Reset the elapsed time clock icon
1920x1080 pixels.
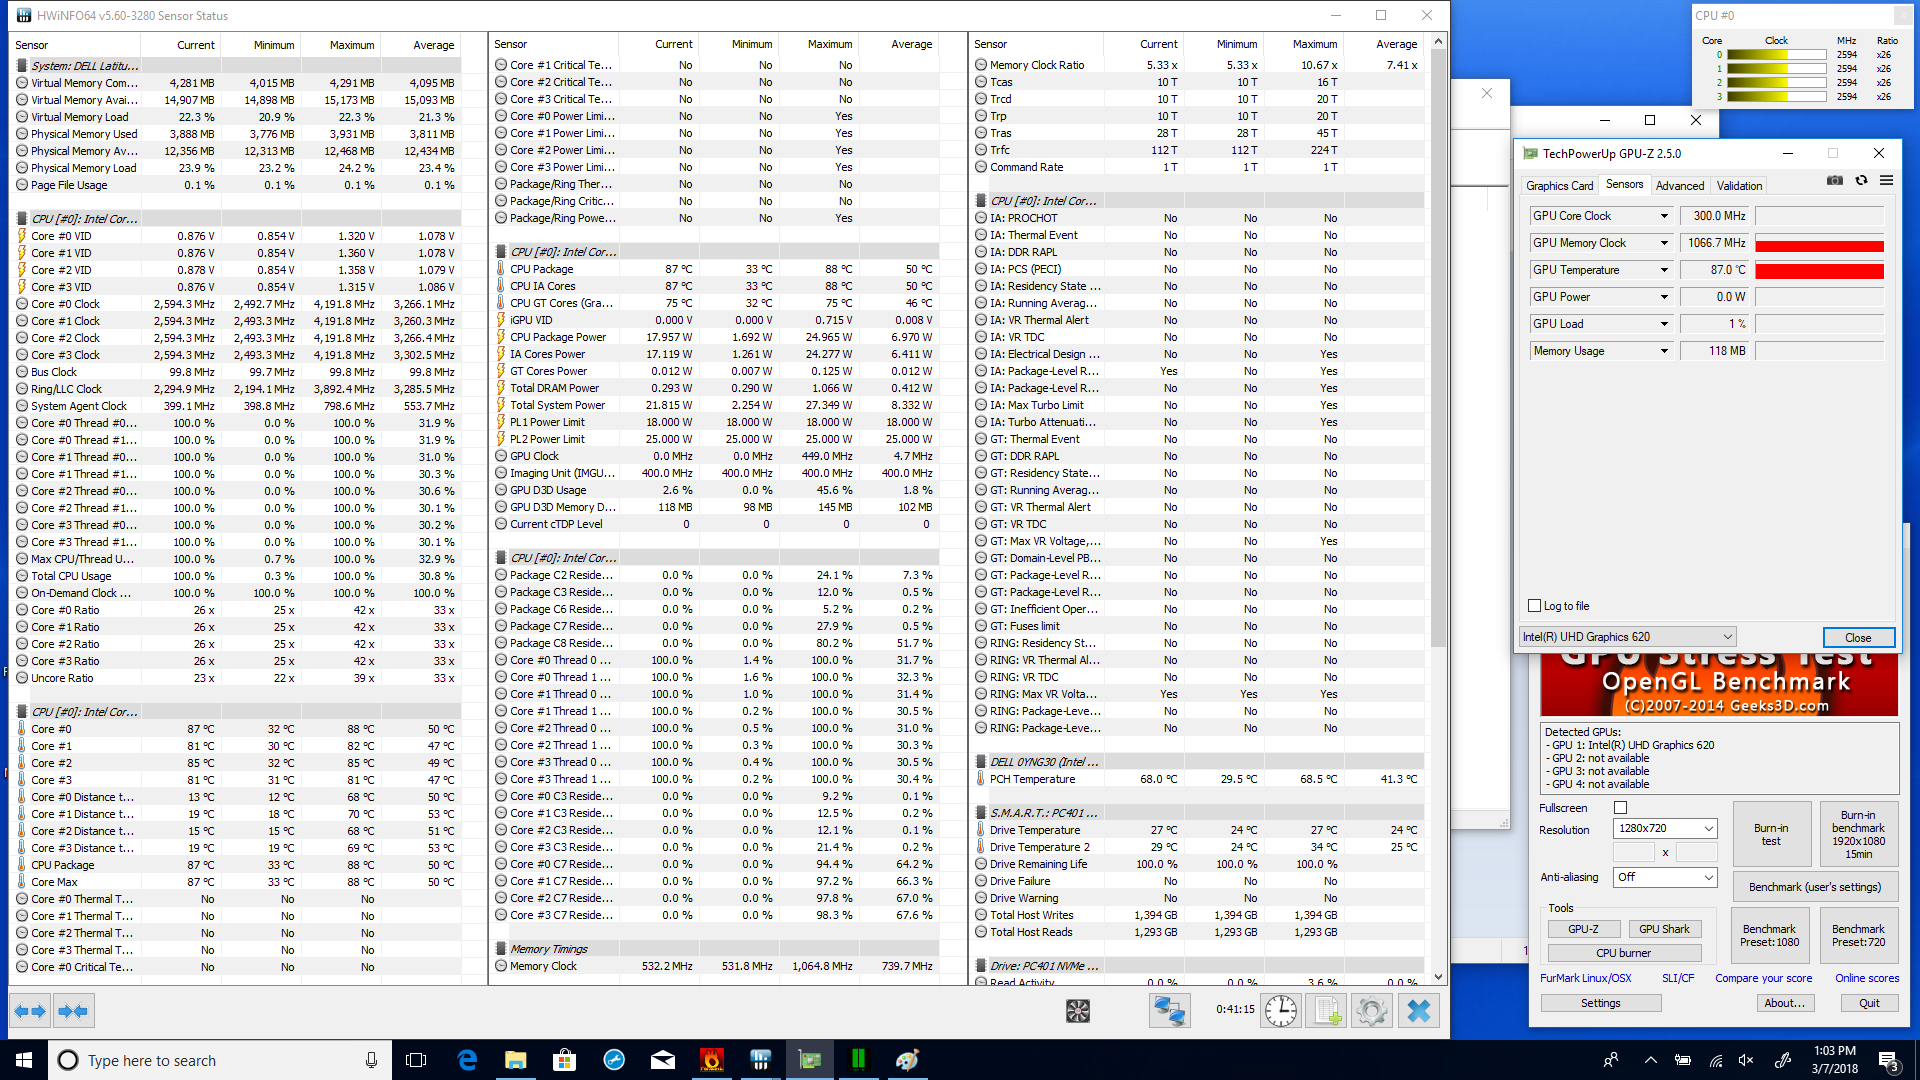[x=1281, y=1012]
